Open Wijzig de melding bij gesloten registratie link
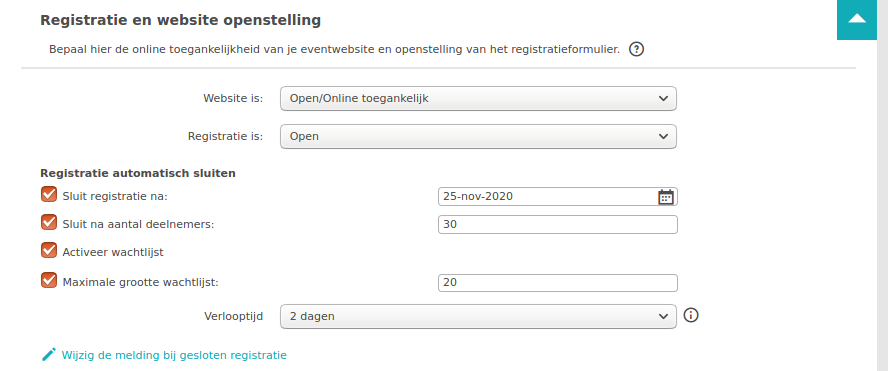888x371 pixels. click(x=174, y=355)
